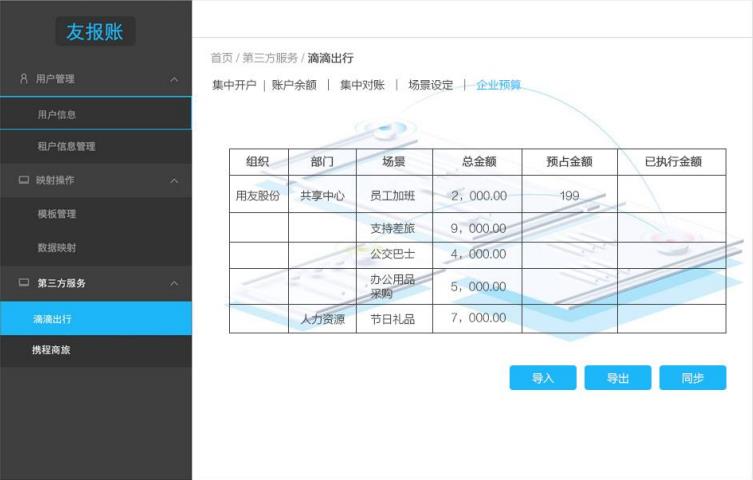Click 第三方服务 in the breadcrumb

tap(270, 58)
